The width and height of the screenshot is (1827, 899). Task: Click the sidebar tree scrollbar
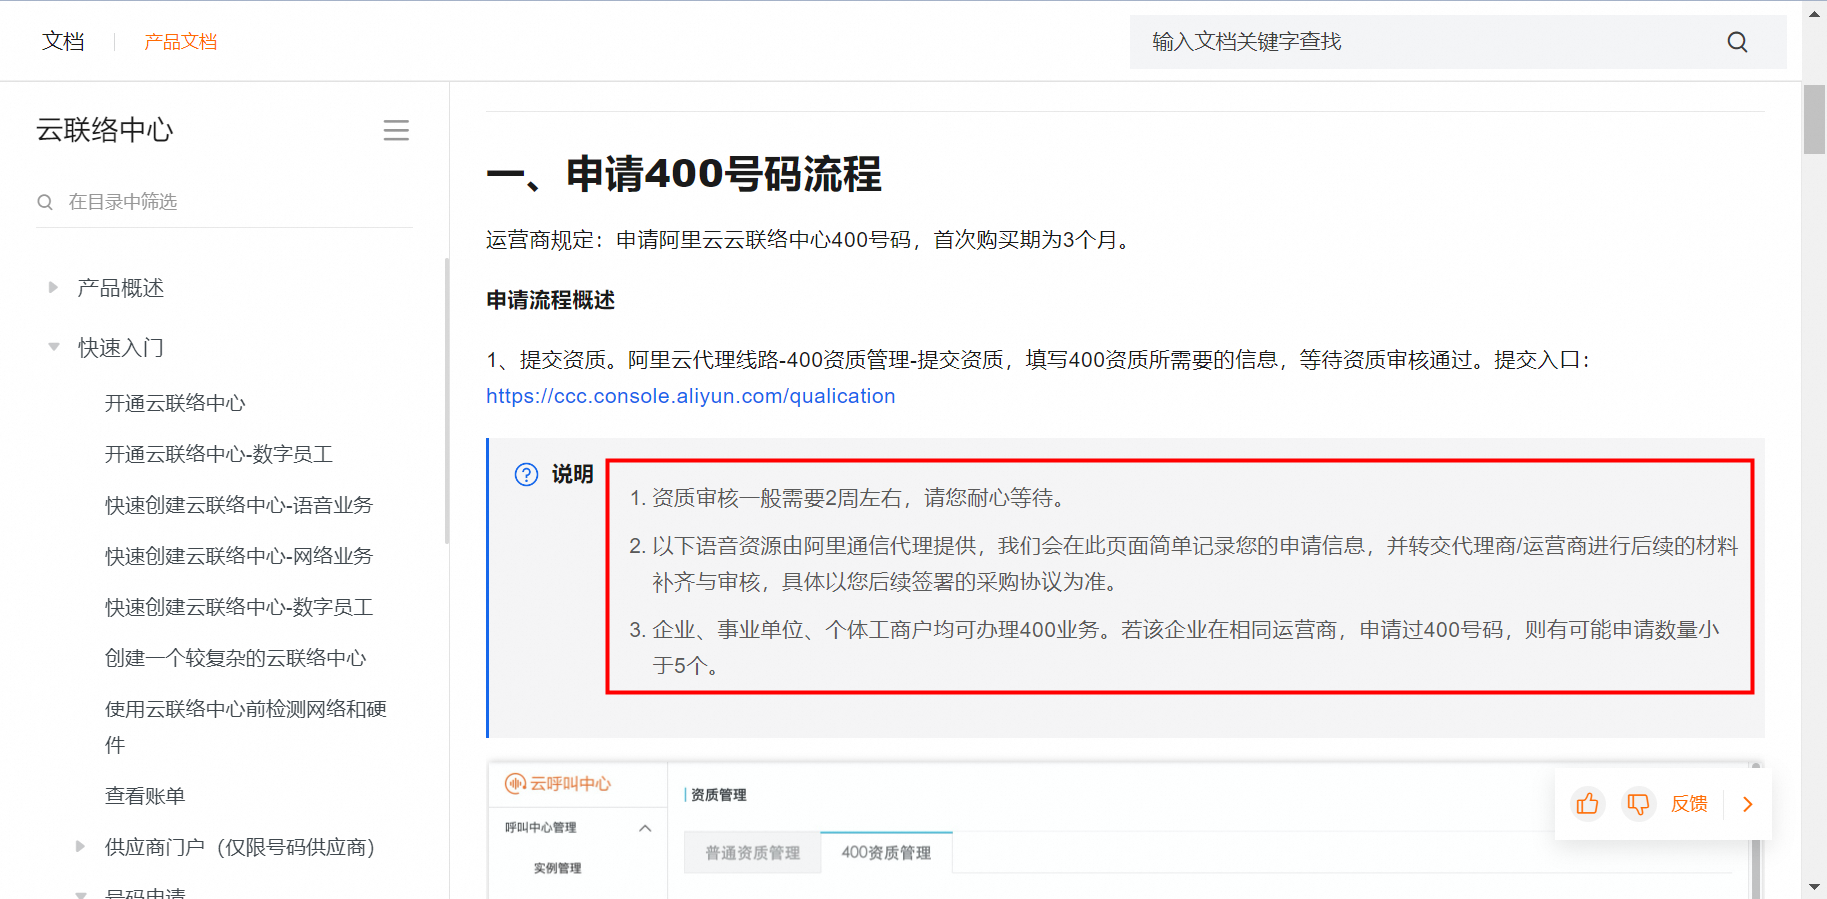(447, 400)
